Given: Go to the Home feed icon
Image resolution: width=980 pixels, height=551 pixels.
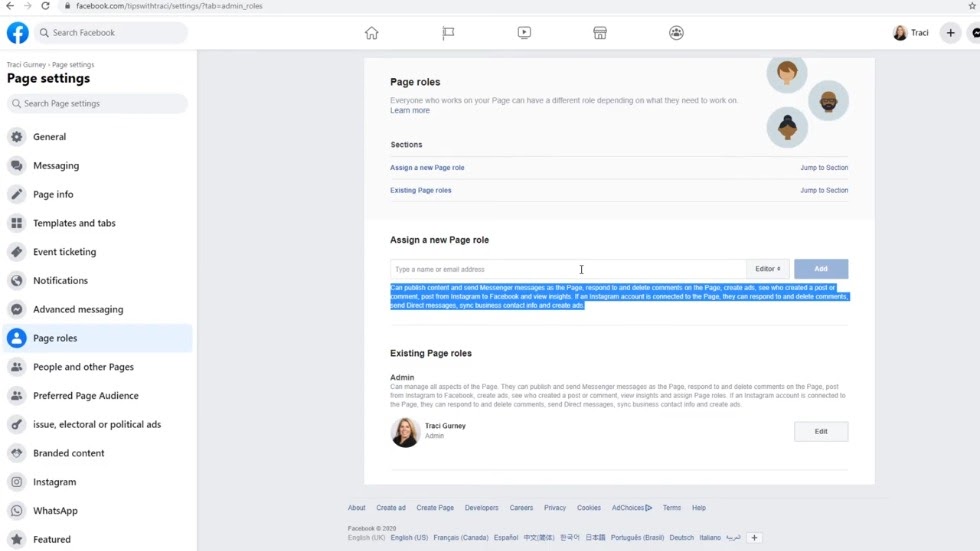Looking at the screenshot, I should tap(371, 32).
